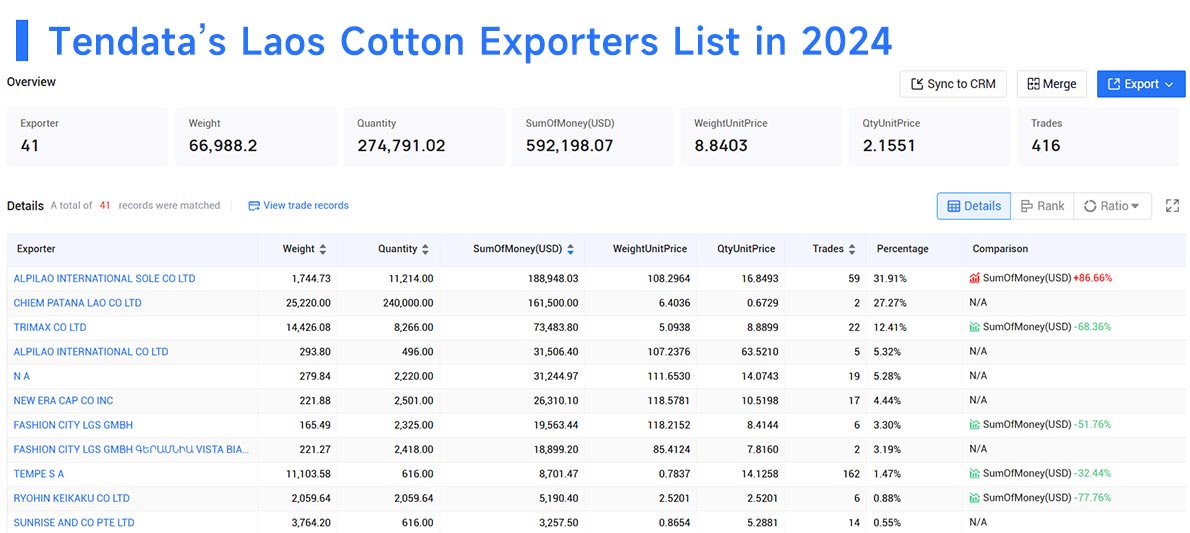Click the fullscreen expand icon

click(1173, 206)
